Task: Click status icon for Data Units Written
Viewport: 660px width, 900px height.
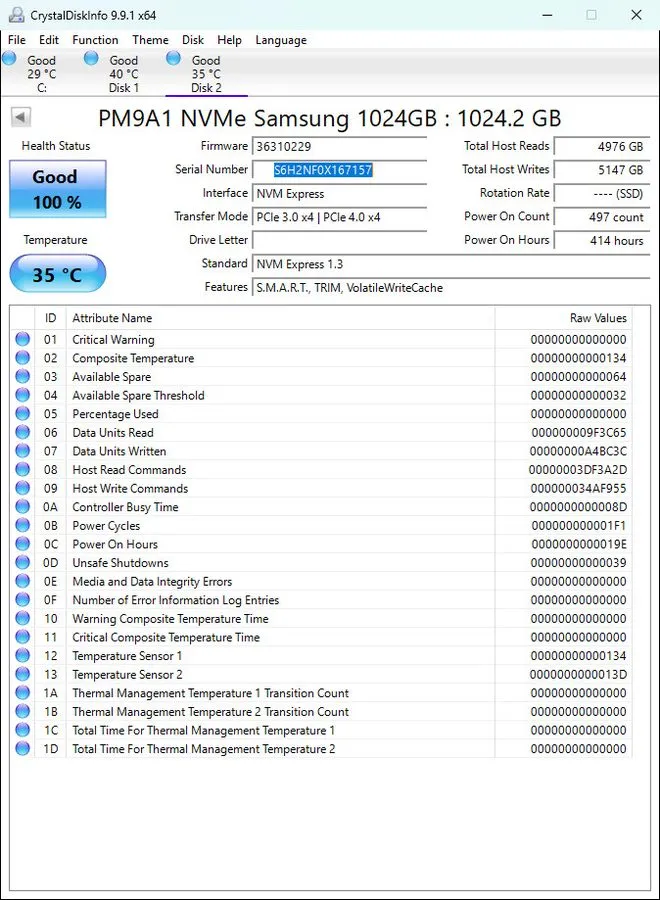Action: click(x=22, y=451)
